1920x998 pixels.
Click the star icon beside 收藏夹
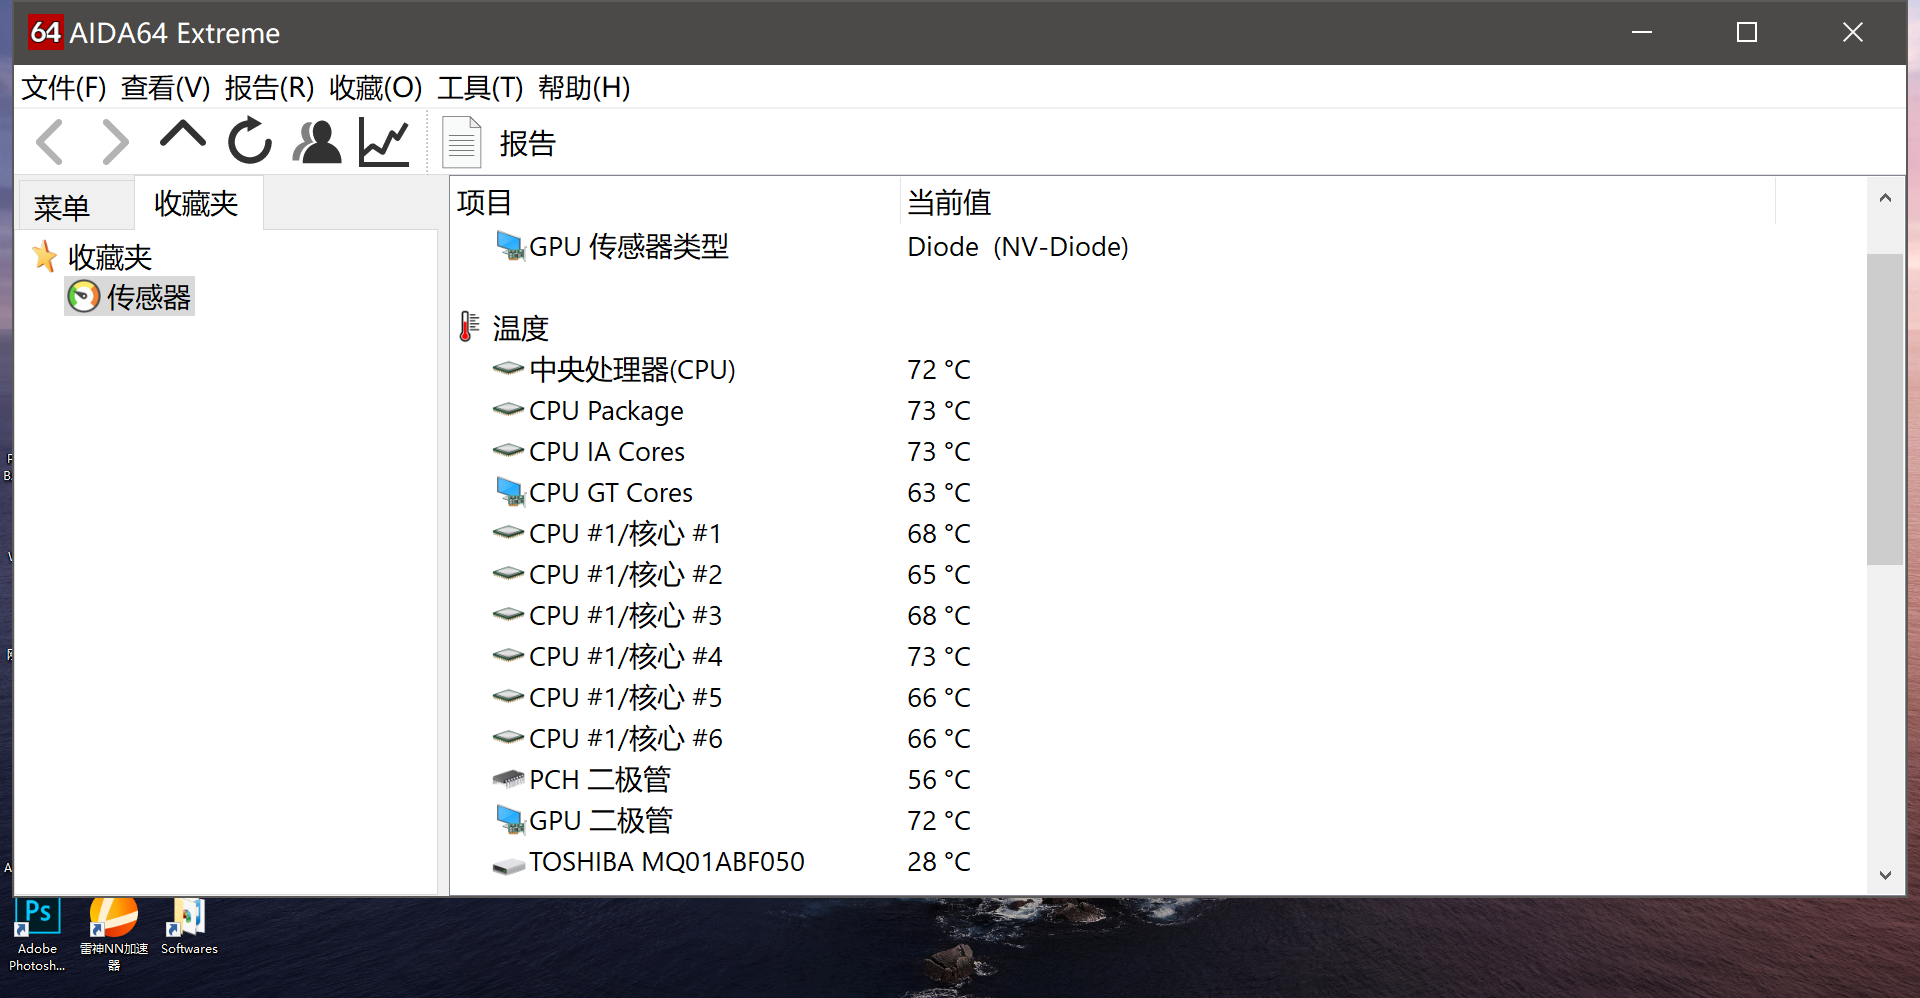point(44,256)
